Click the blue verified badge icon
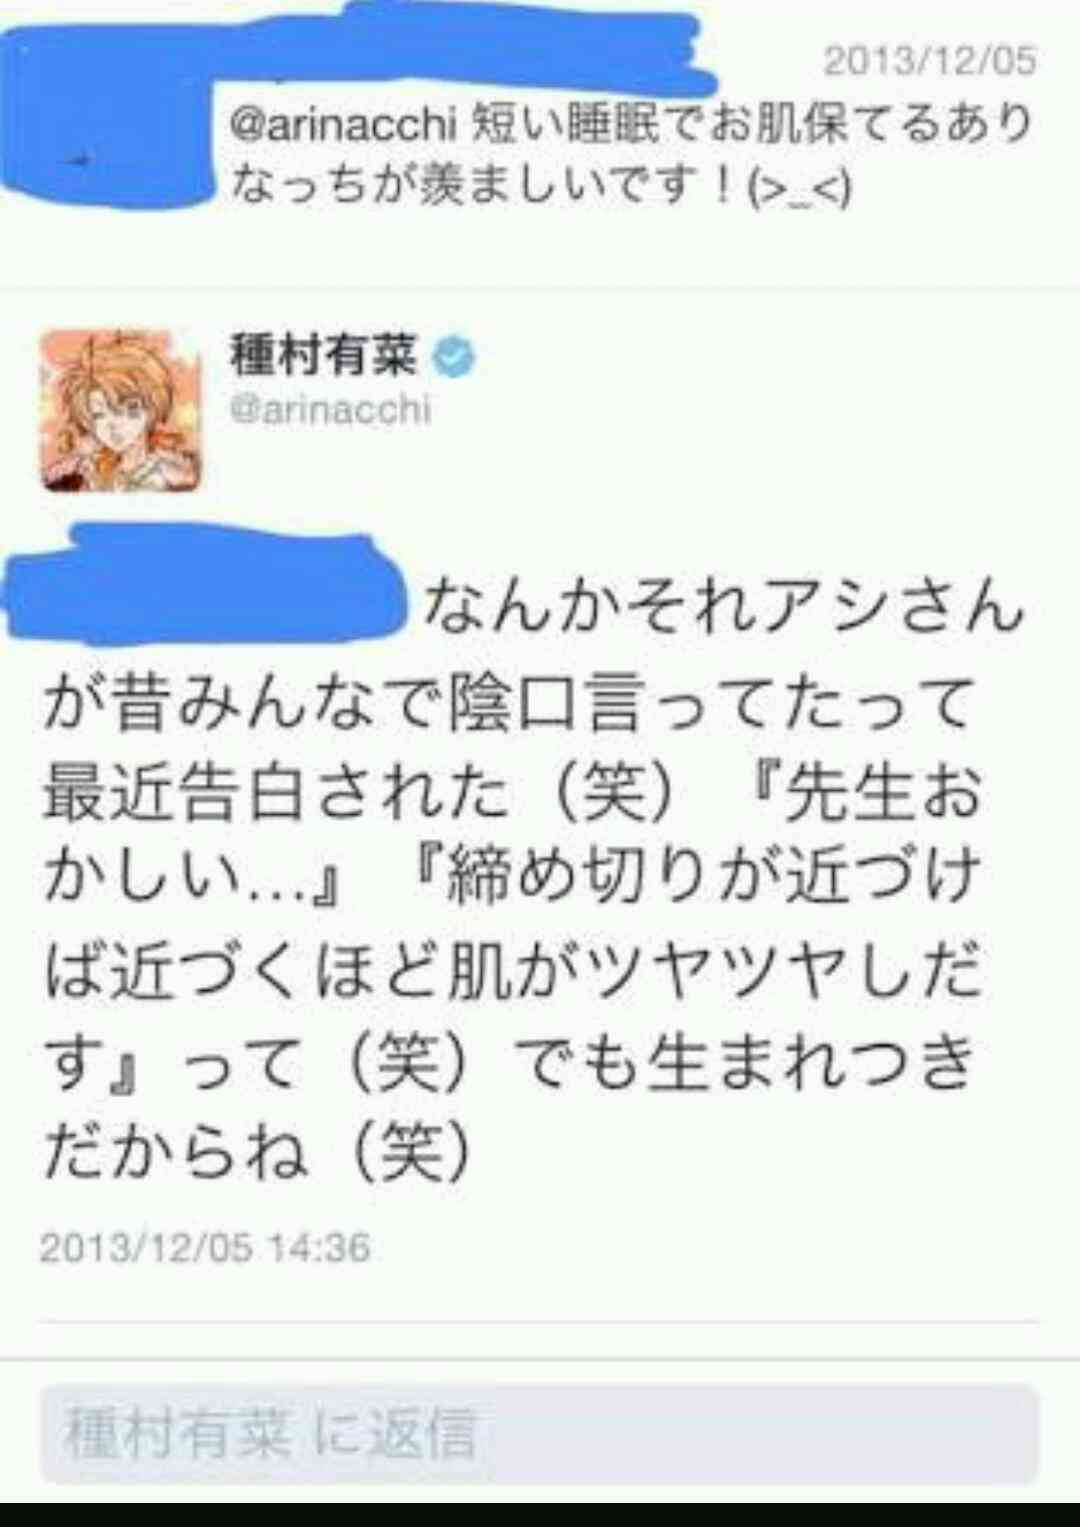This screenshot has height=1527, width=1080. tap(453, 357)
